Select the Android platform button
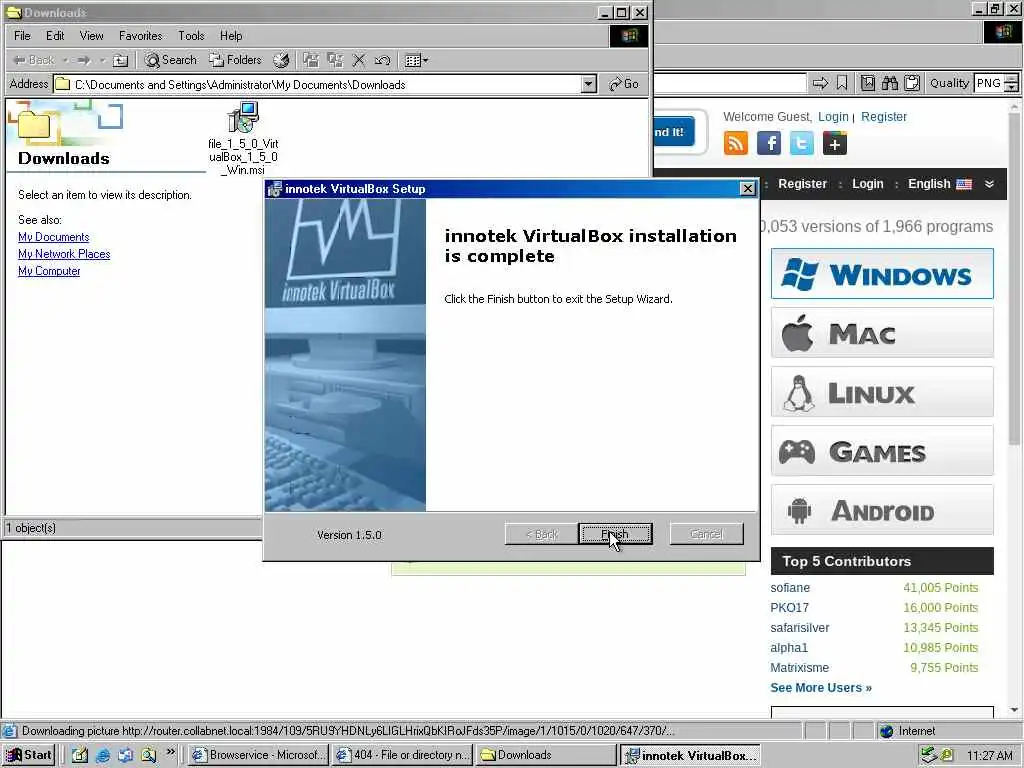 pos(882,510)
